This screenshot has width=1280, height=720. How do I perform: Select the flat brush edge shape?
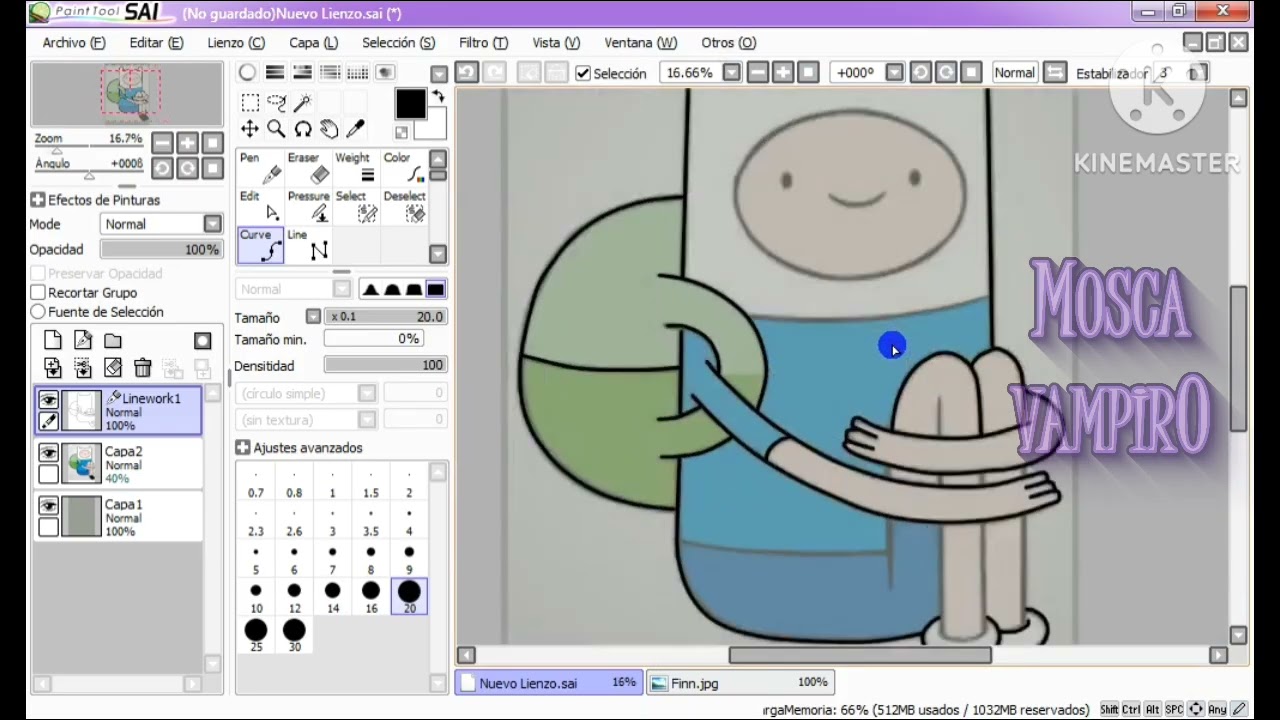435,289
